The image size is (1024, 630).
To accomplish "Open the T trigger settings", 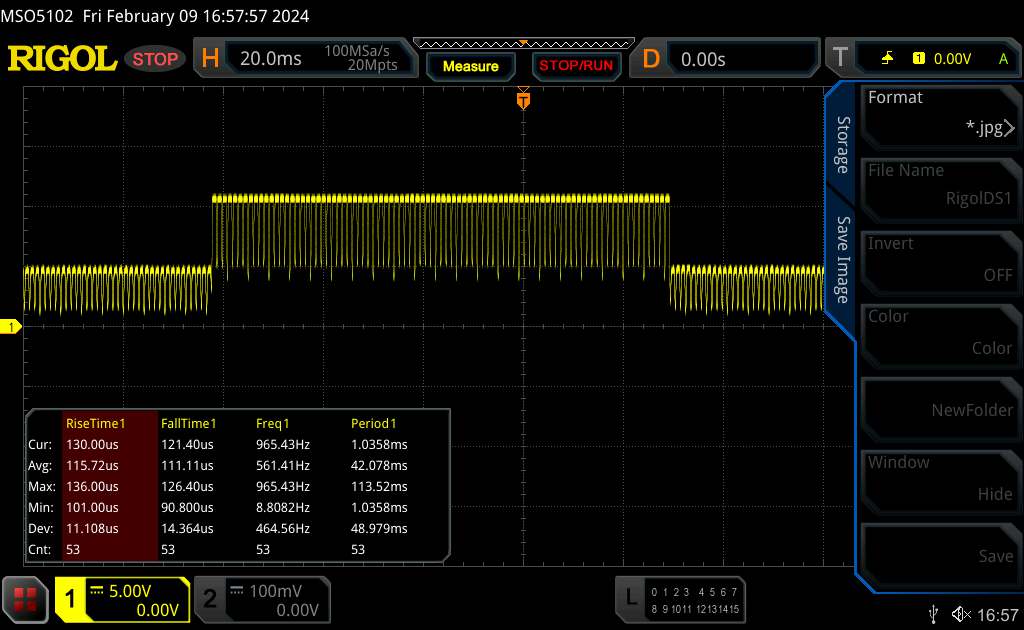I will tap(922, 59).
